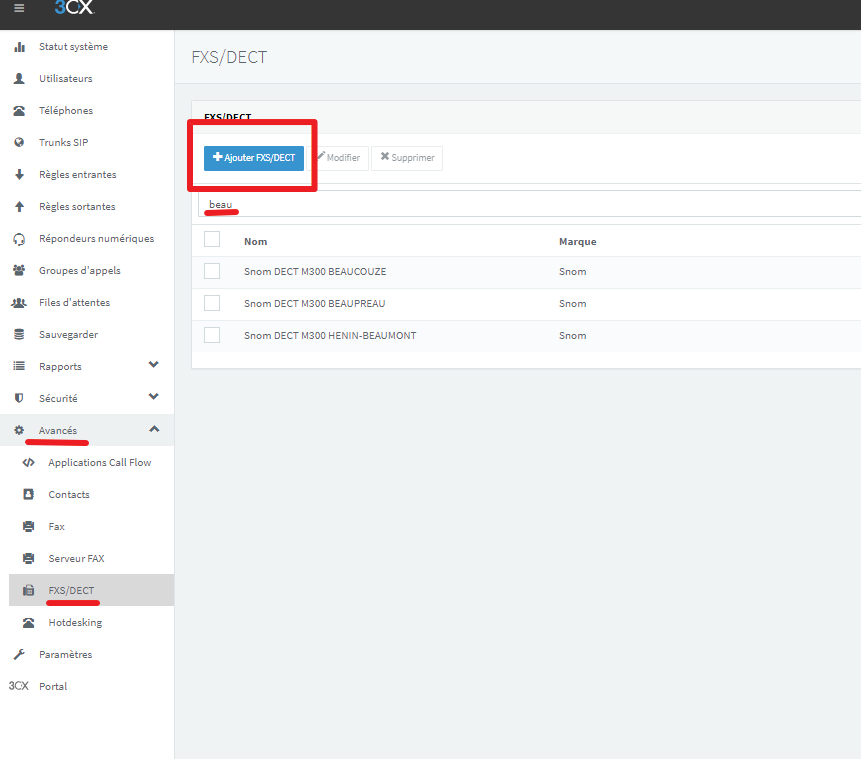Viewport: 861px width, 759px height.
Task: Click the 3CX logo in header
Action: click(74, 7)
